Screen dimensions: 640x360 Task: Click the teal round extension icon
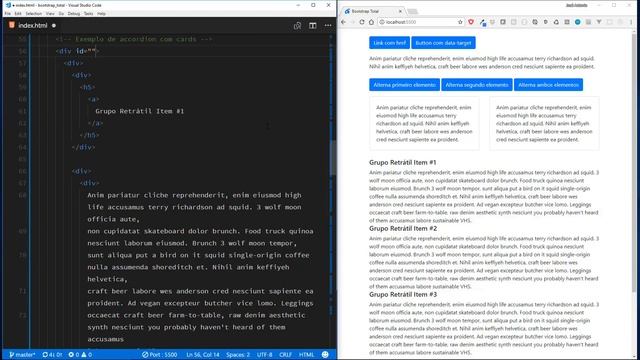tap(578, 22)
